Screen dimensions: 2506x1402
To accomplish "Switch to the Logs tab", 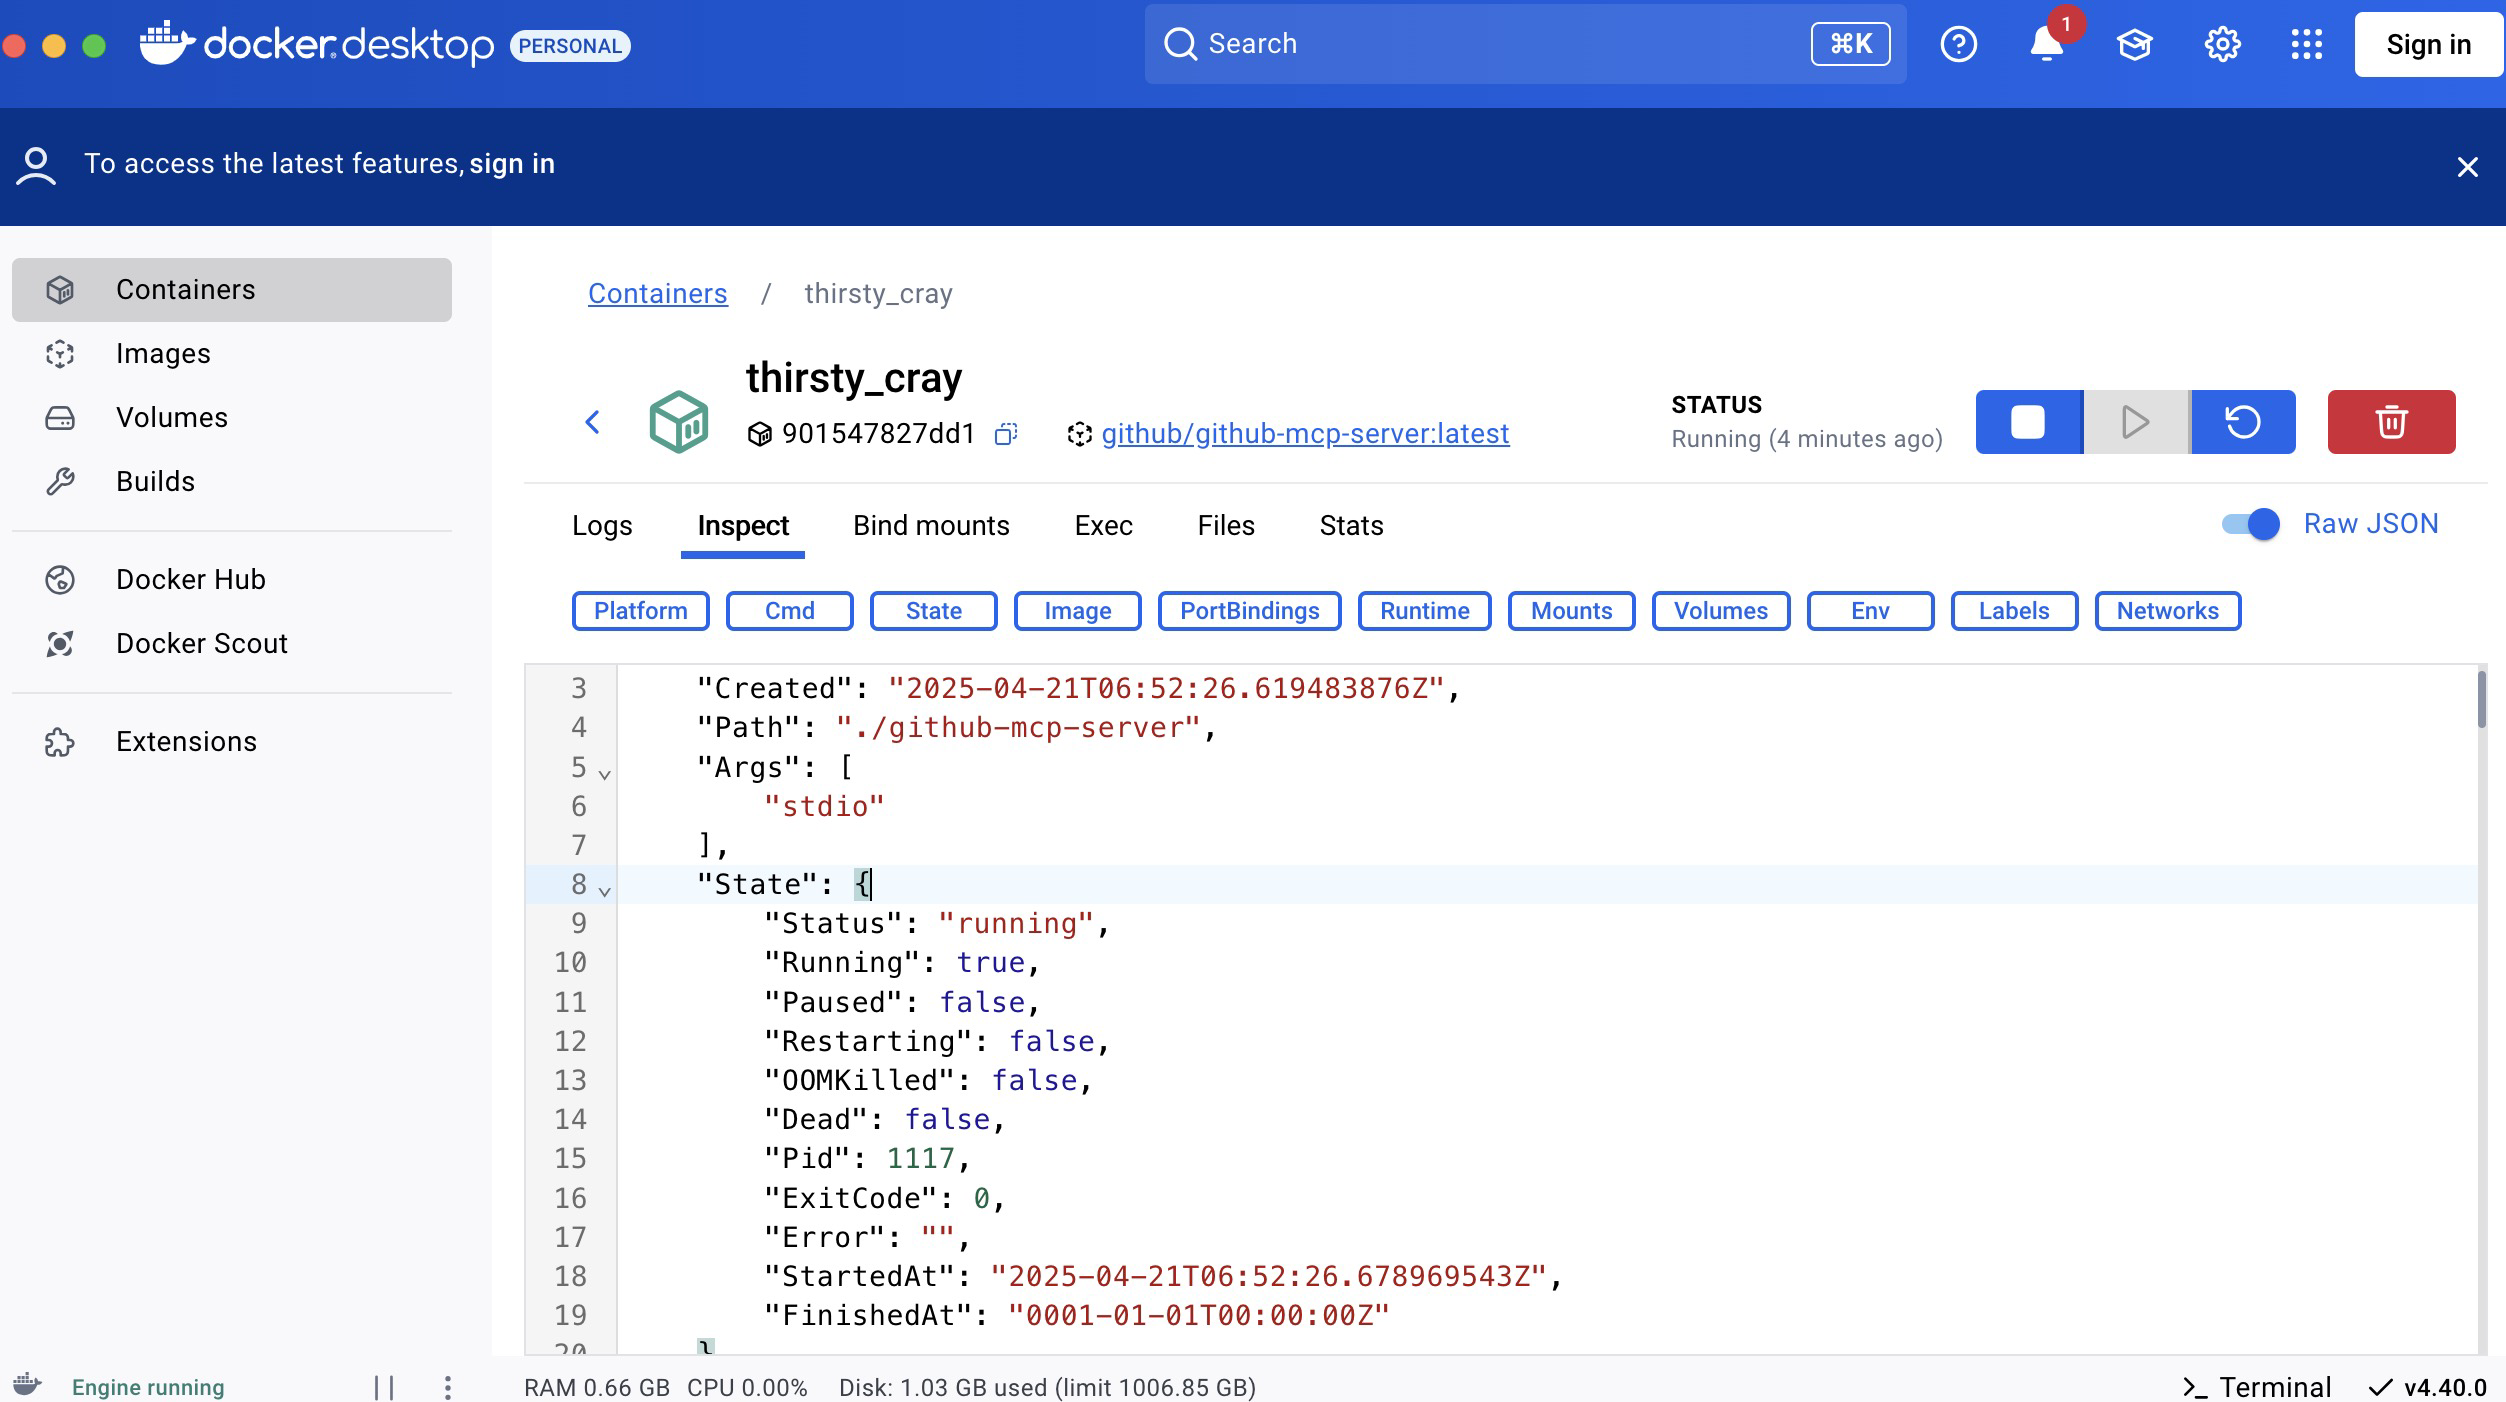I will pyautogui.click(x=602, y=526).
